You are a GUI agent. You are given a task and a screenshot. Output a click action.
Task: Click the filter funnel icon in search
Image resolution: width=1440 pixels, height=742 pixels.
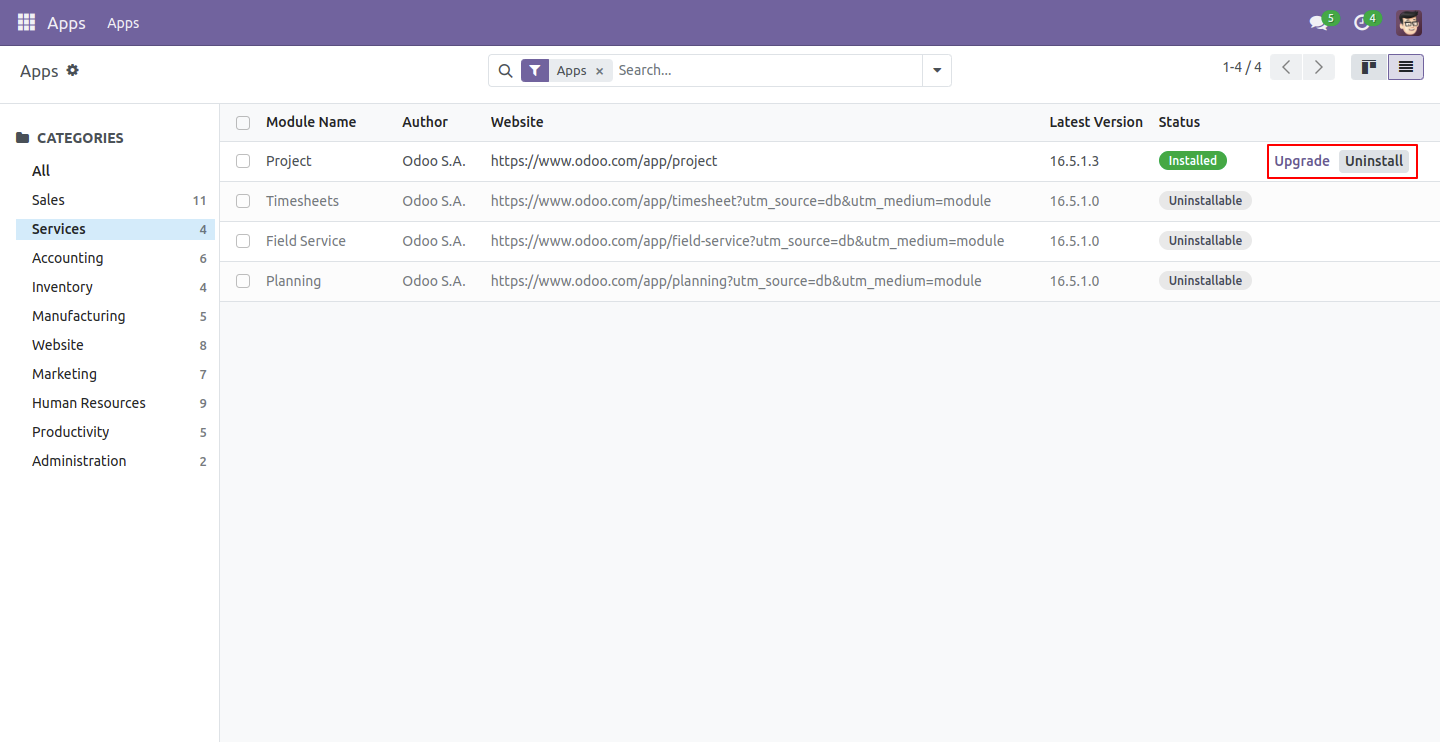pyautogui.click(x=536, y=70)
